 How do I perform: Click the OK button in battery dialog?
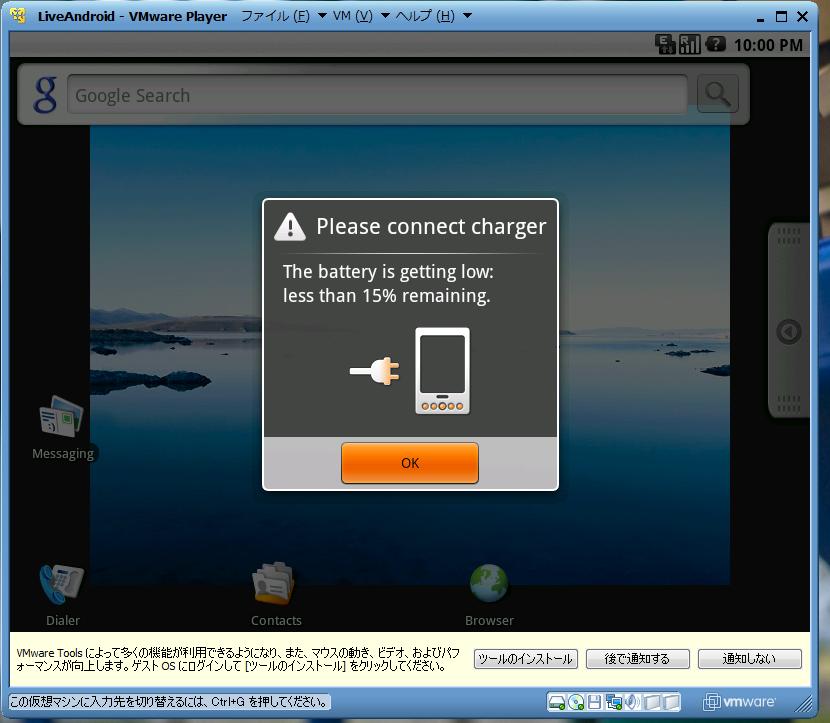click(410, 463)
